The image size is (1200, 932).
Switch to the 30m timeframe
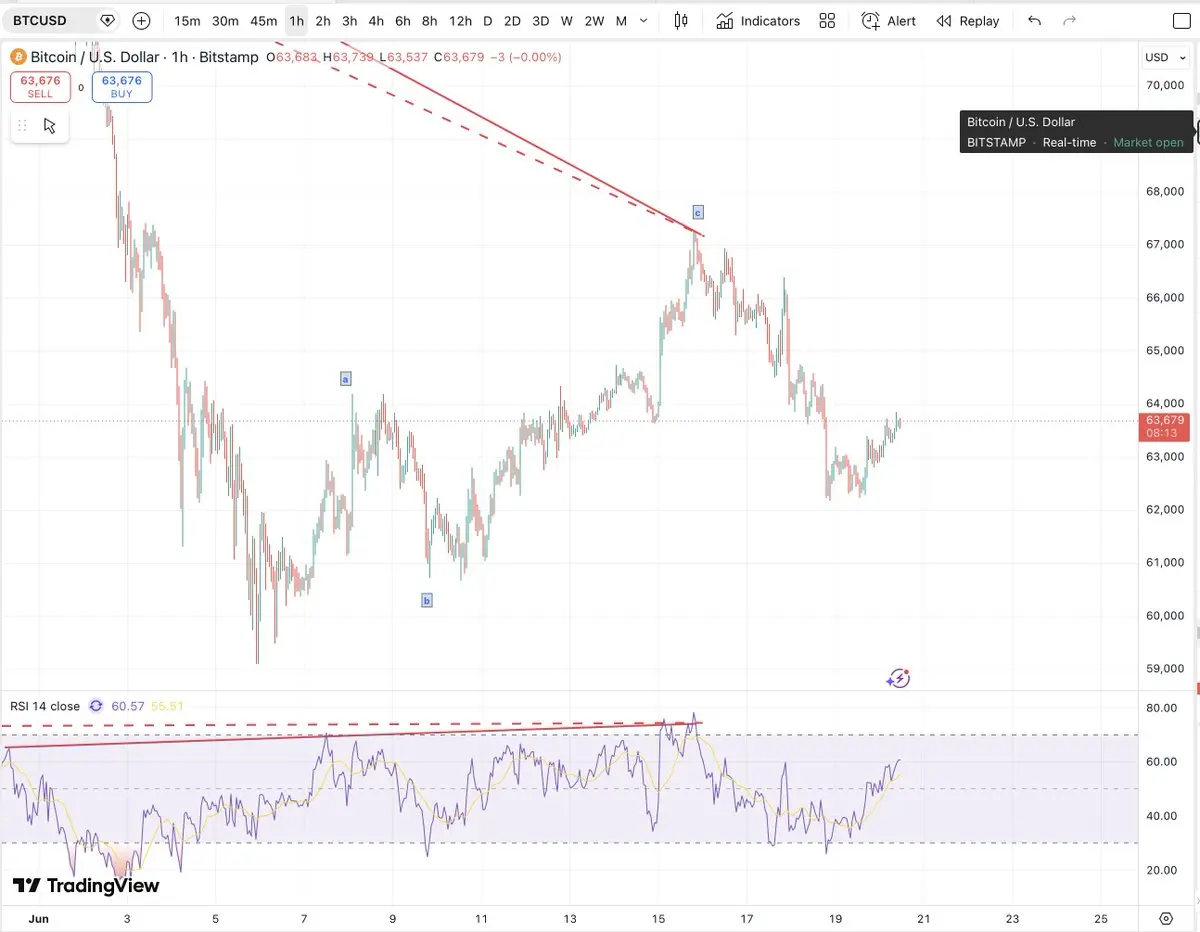(225, 21)
